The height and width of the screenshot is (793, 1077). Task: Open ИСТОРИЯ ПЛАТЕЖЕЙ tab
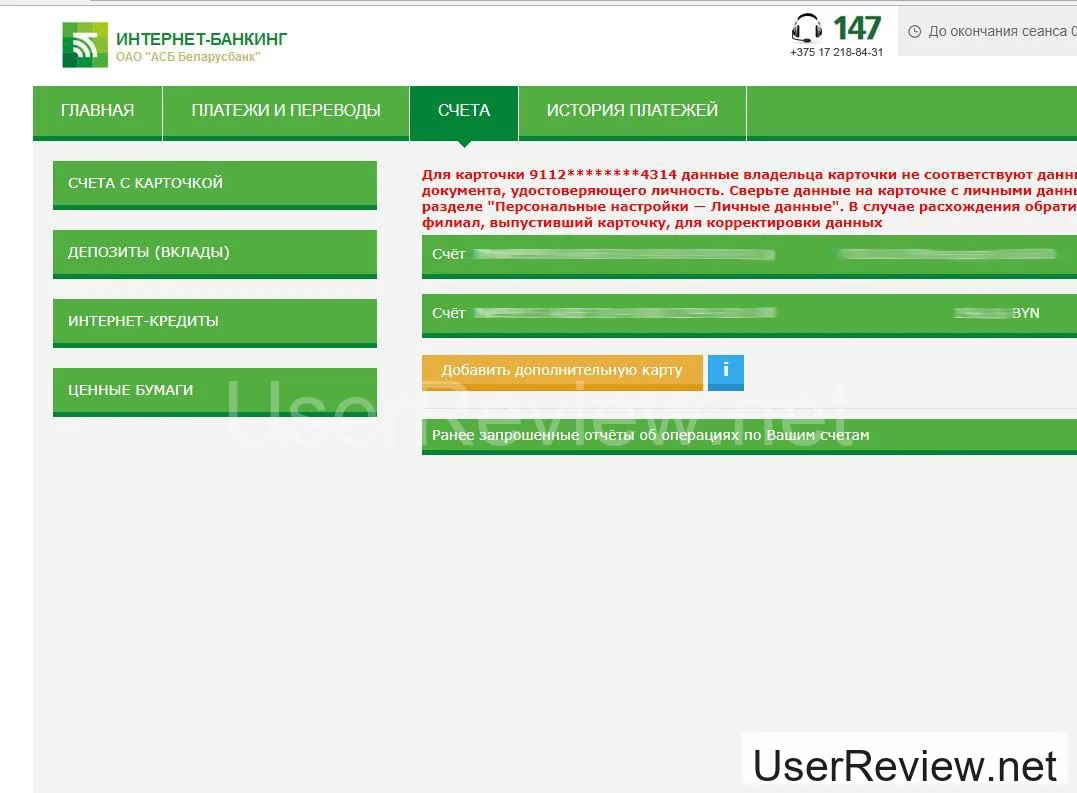pyautogui.click(x=632, y=111)
